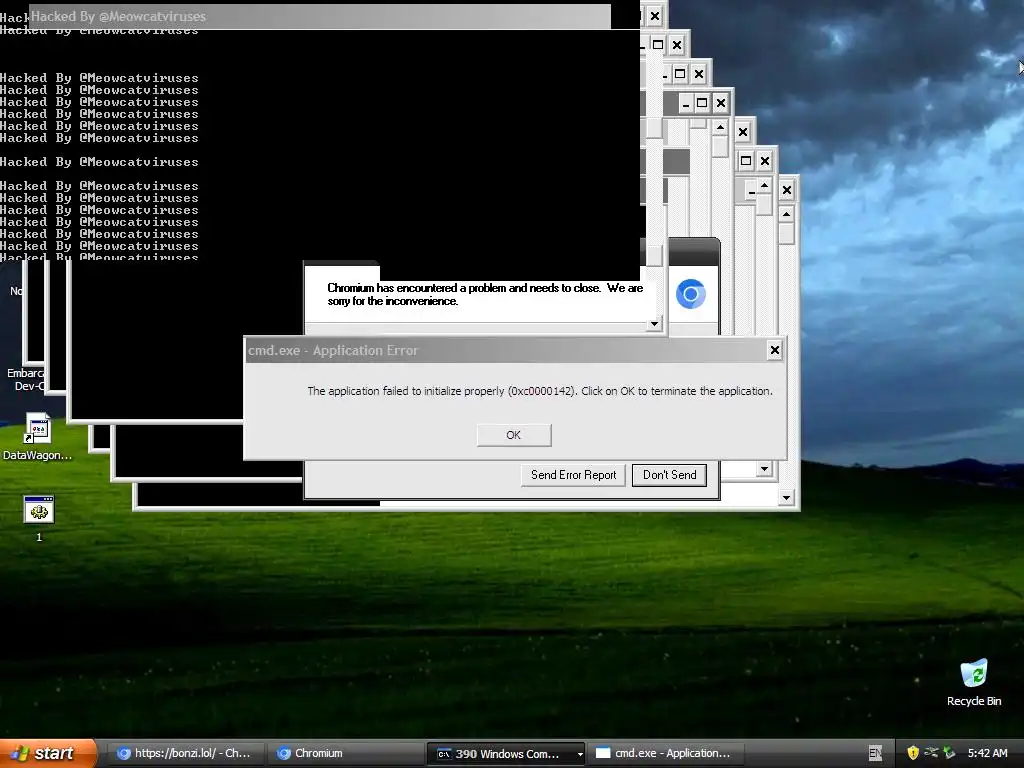Viewport: 1024px width, 768px height.
Task: Select the DataWagon desktop shortcut
Action: pos(38,436)
